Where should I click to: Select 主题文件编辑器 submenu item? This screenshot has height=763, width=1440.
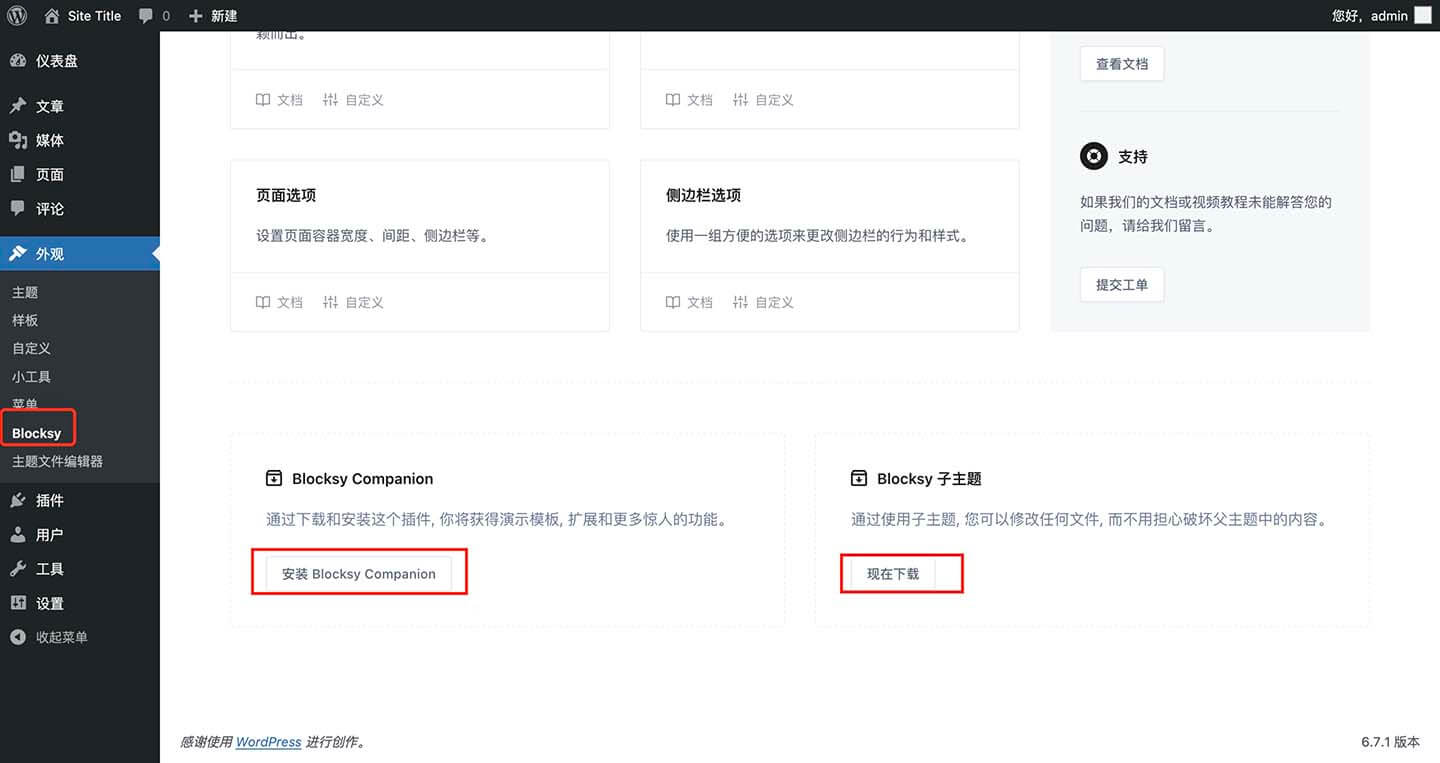click(x=57, y=461)
